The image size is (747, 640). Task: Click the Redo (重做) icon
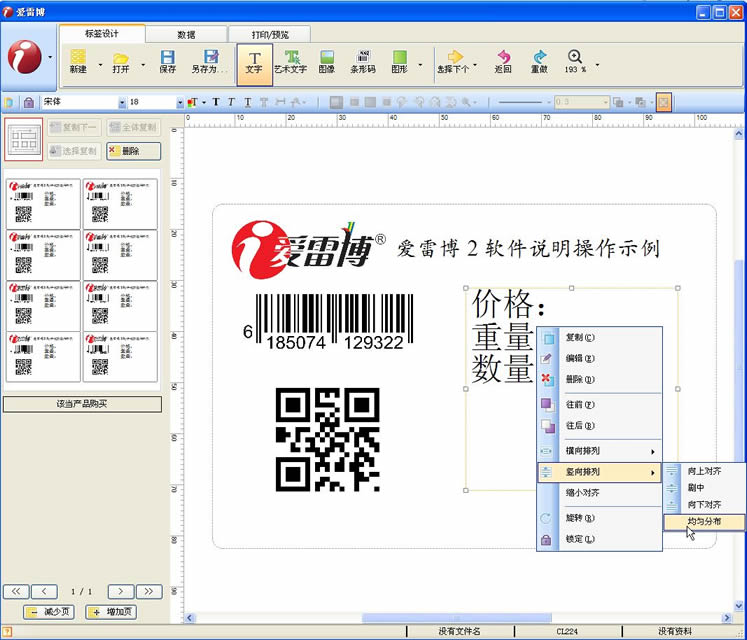[539, 56]
